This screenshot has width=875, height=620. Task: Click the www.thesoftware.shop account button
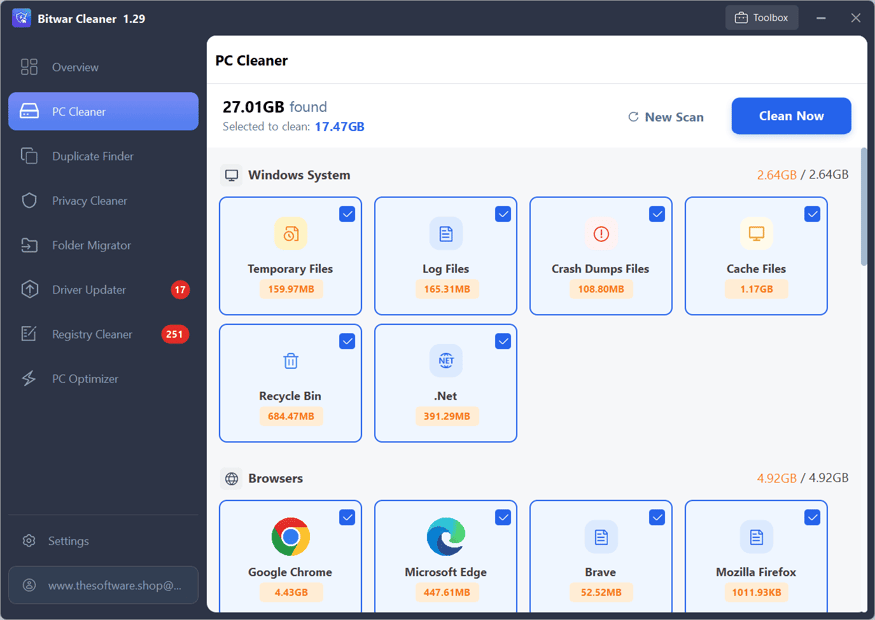point(103,585)
